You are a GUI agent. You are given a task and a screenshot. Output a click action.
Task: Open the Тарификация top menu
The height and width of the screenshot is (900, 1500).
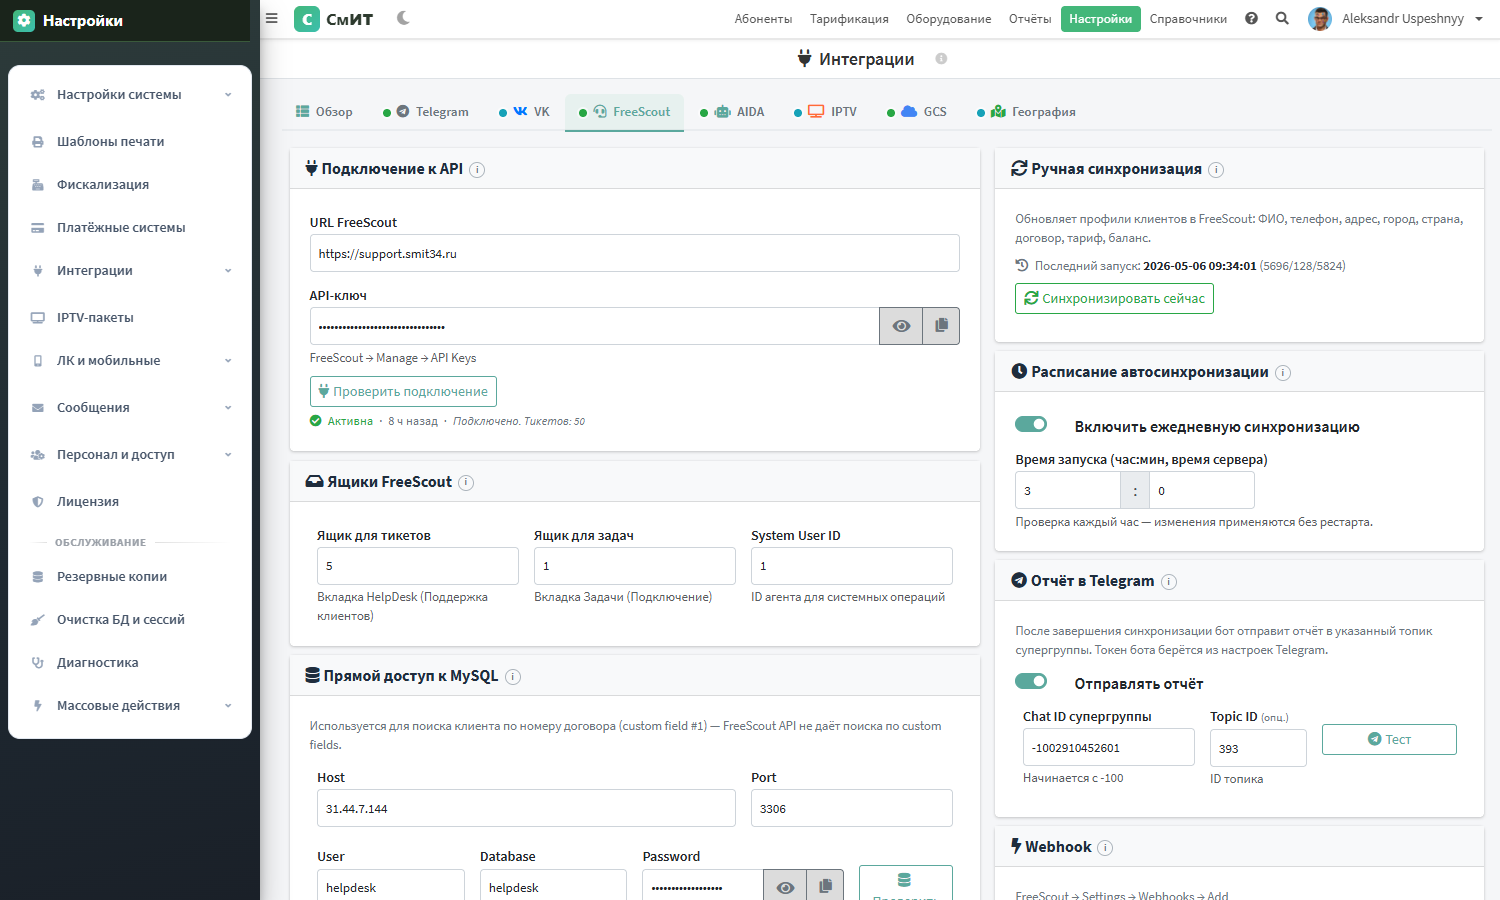[849, 19]
